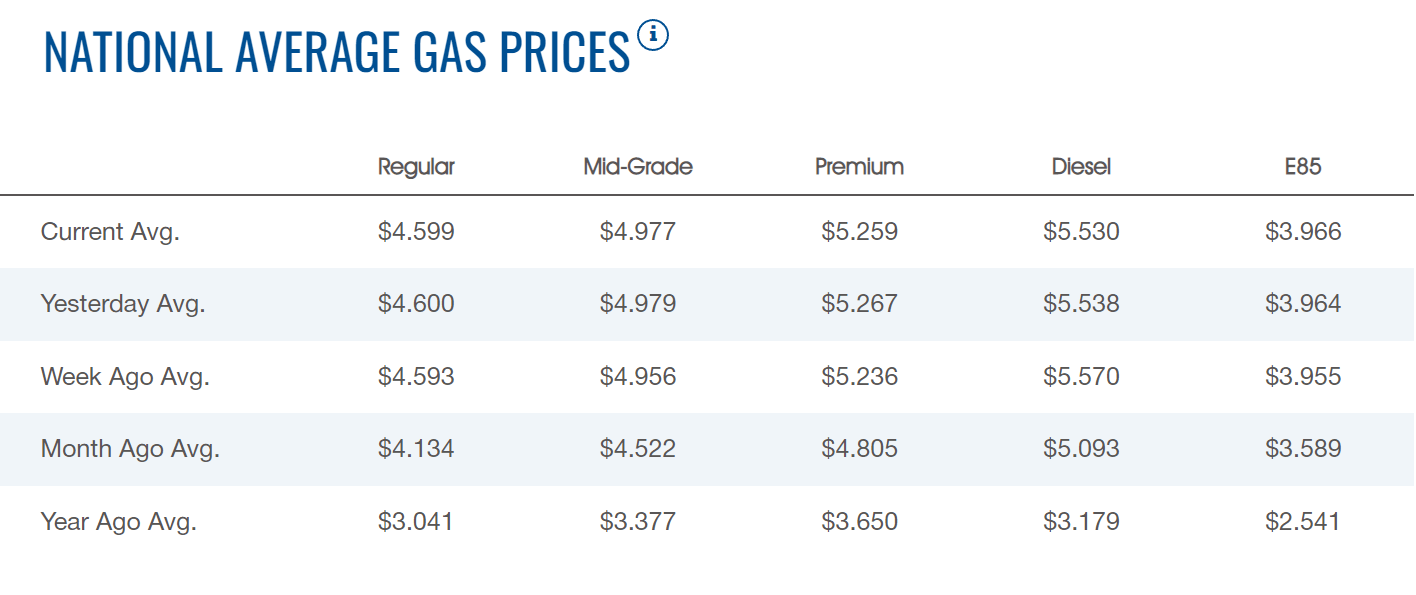Click the week-ago Mid-Grade price $4.956

(638, 377)
